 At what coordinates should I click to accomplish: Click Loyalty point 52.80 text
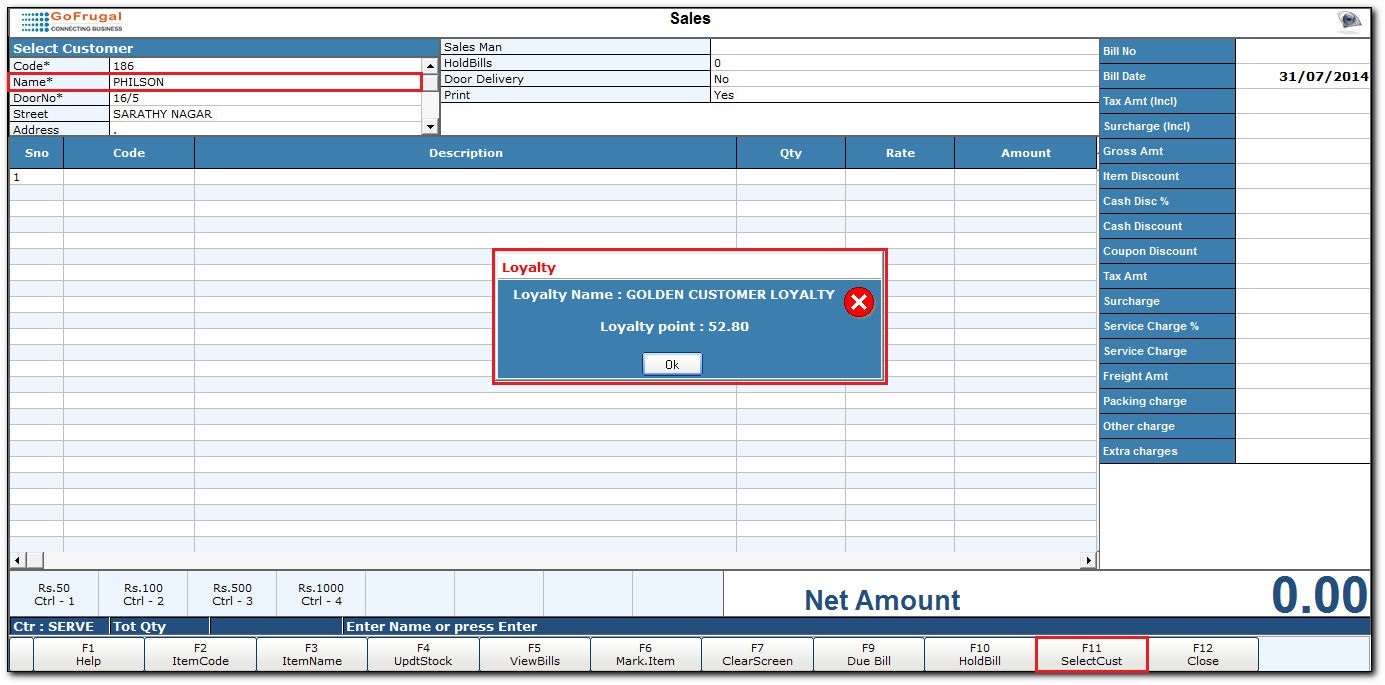coord(674,326)
